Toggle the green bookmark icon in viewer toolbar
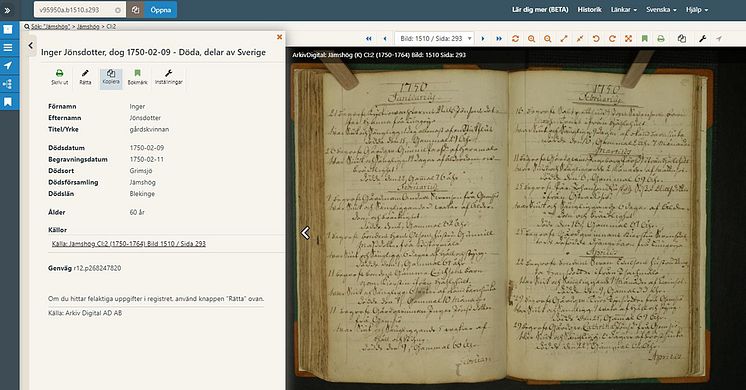746x390 pixels. [645, 39]
